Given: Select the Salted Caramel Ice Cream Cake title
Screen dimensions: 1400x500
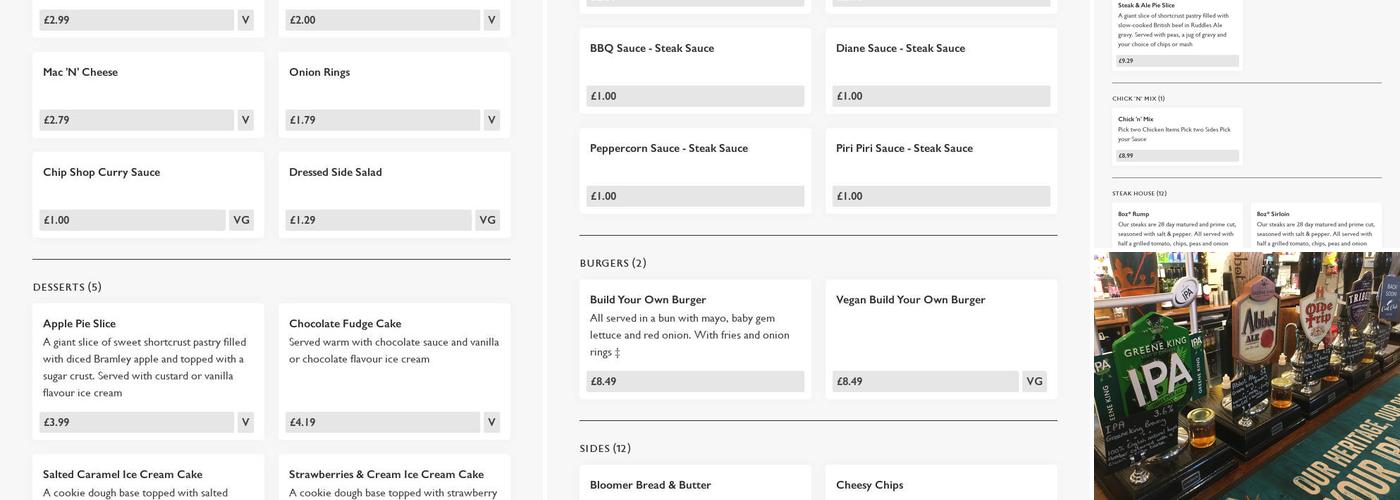Looking at the screenshot, I should (x=122, y=474).
